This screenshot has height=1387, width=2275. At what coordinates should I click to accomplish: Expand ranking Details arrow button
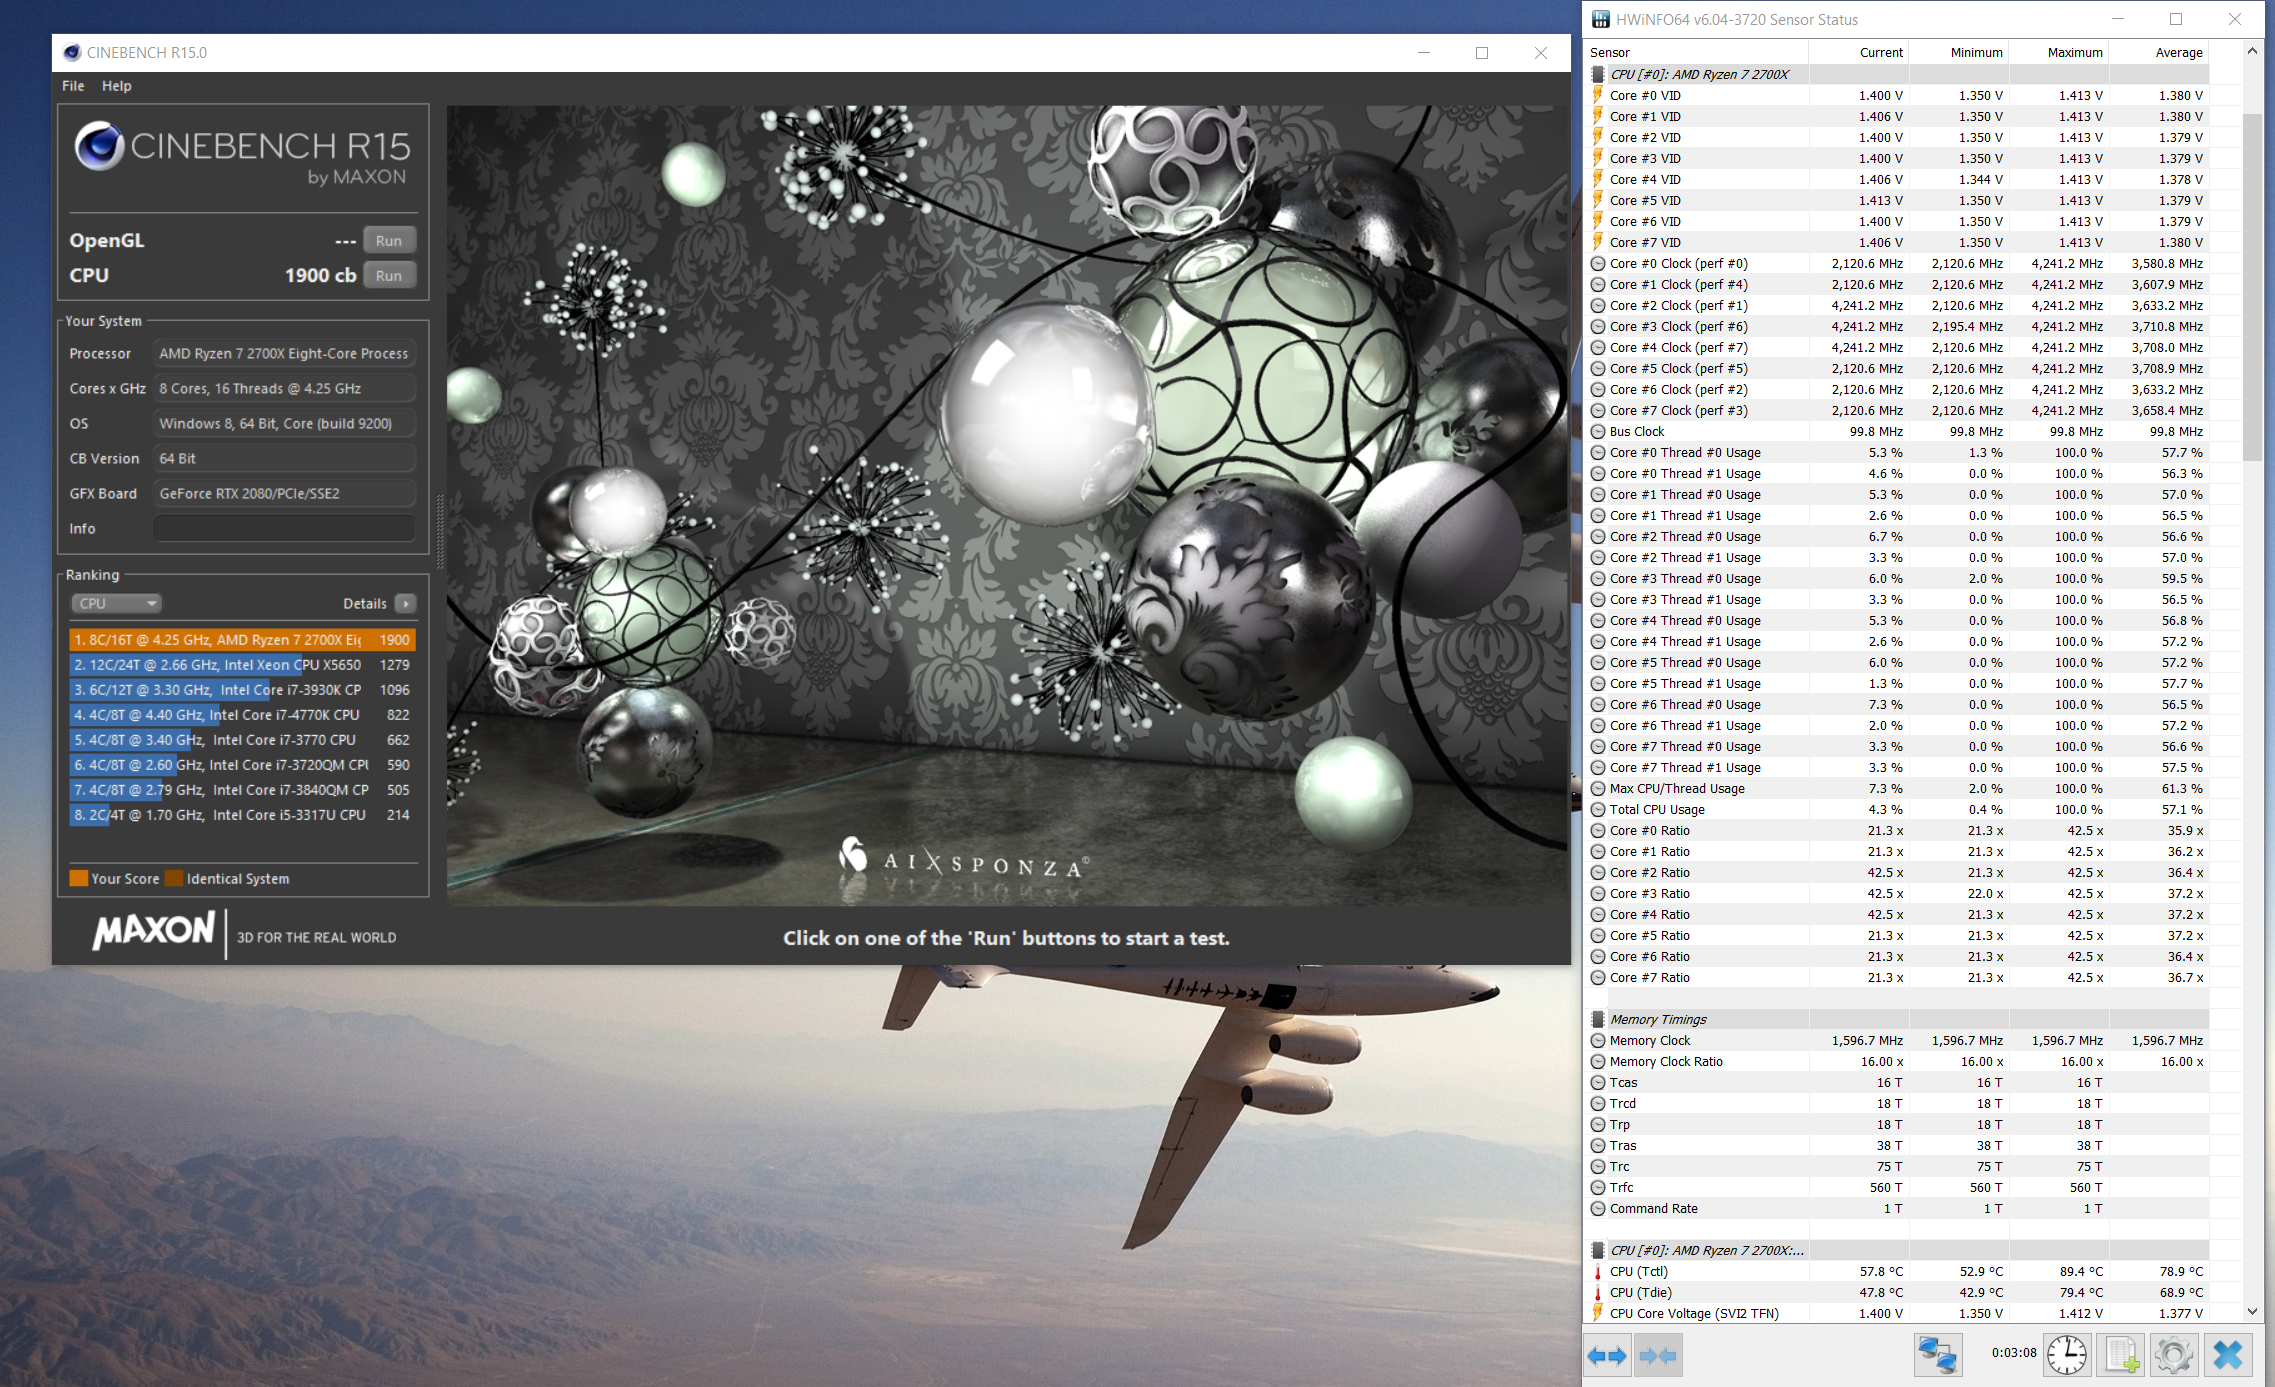[405, 603]
